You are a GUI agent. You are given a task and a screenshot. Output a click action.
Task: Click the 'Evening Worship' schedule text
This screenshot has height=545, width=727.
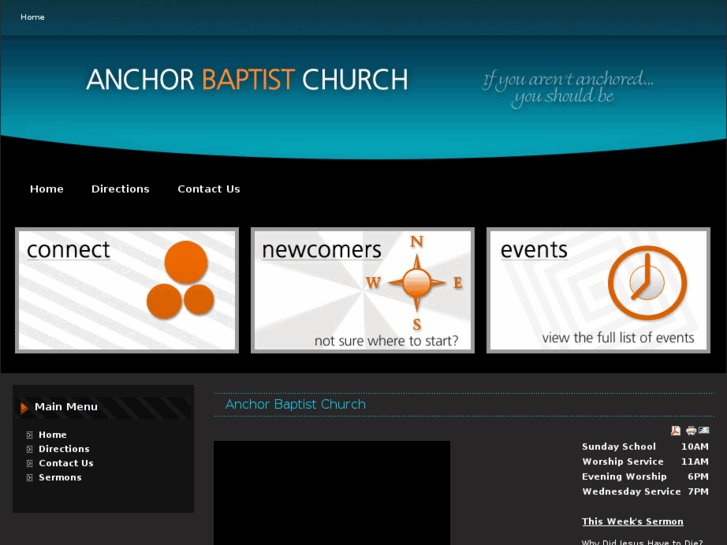click(x=625, y=476)
